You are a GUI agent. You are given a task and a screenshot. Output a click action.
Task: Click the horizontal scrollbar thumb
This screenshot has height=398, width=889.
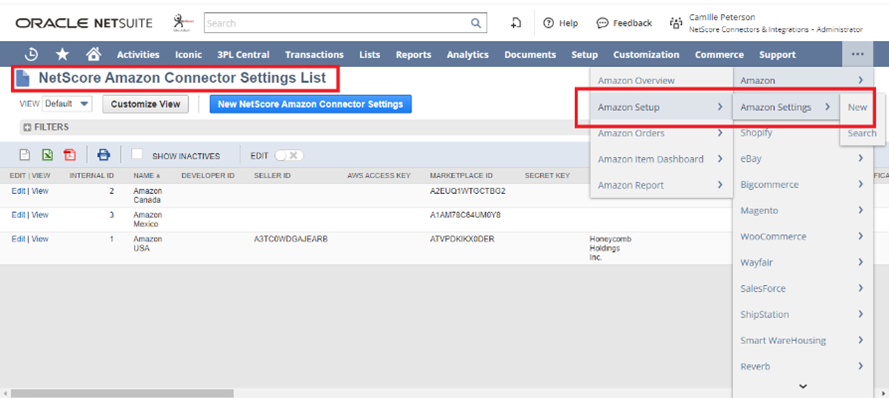tap(122, 393)
